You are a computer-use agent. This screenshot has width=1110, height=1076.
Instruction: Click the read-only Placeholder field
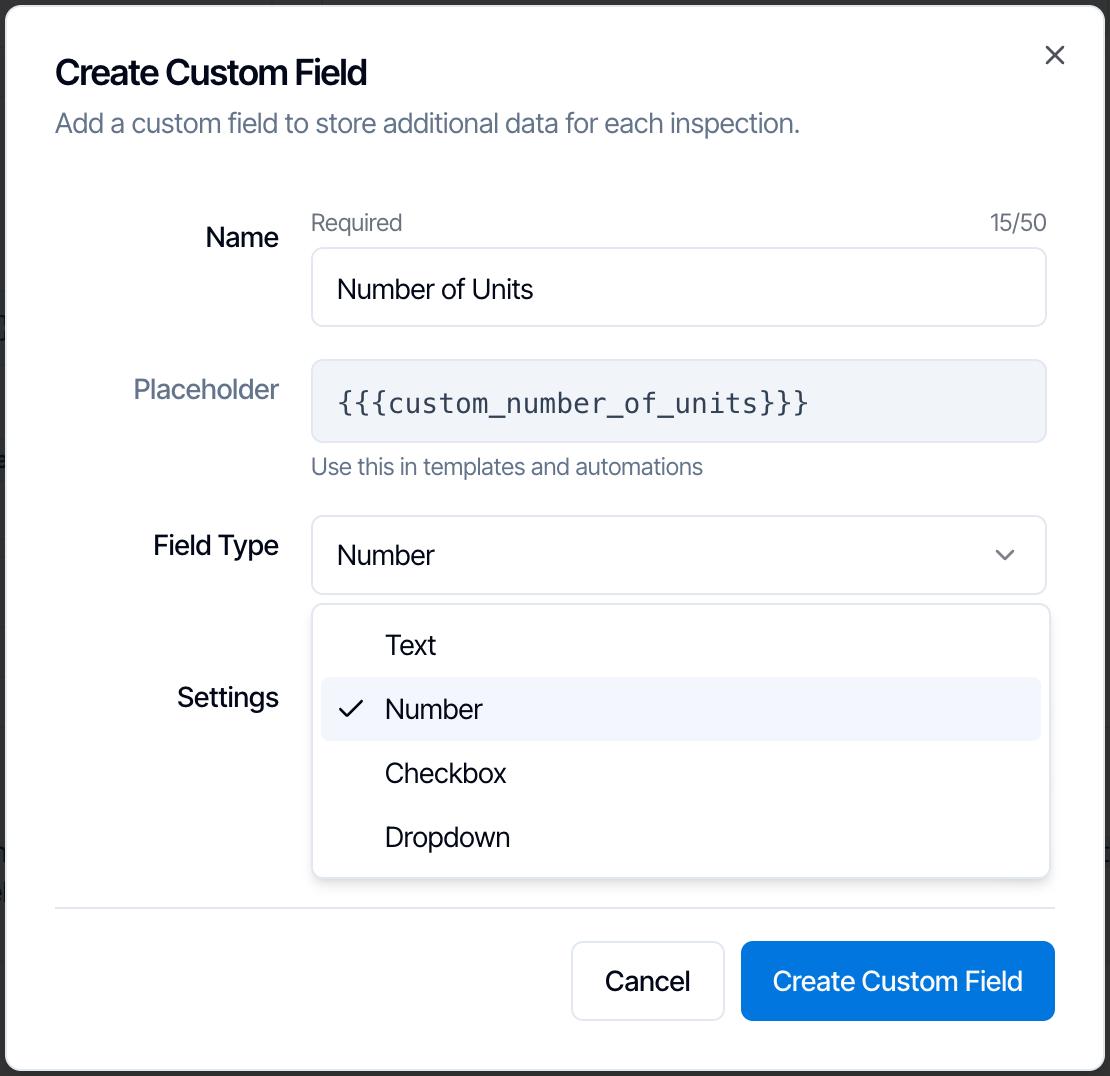click(x=678, y=401)
